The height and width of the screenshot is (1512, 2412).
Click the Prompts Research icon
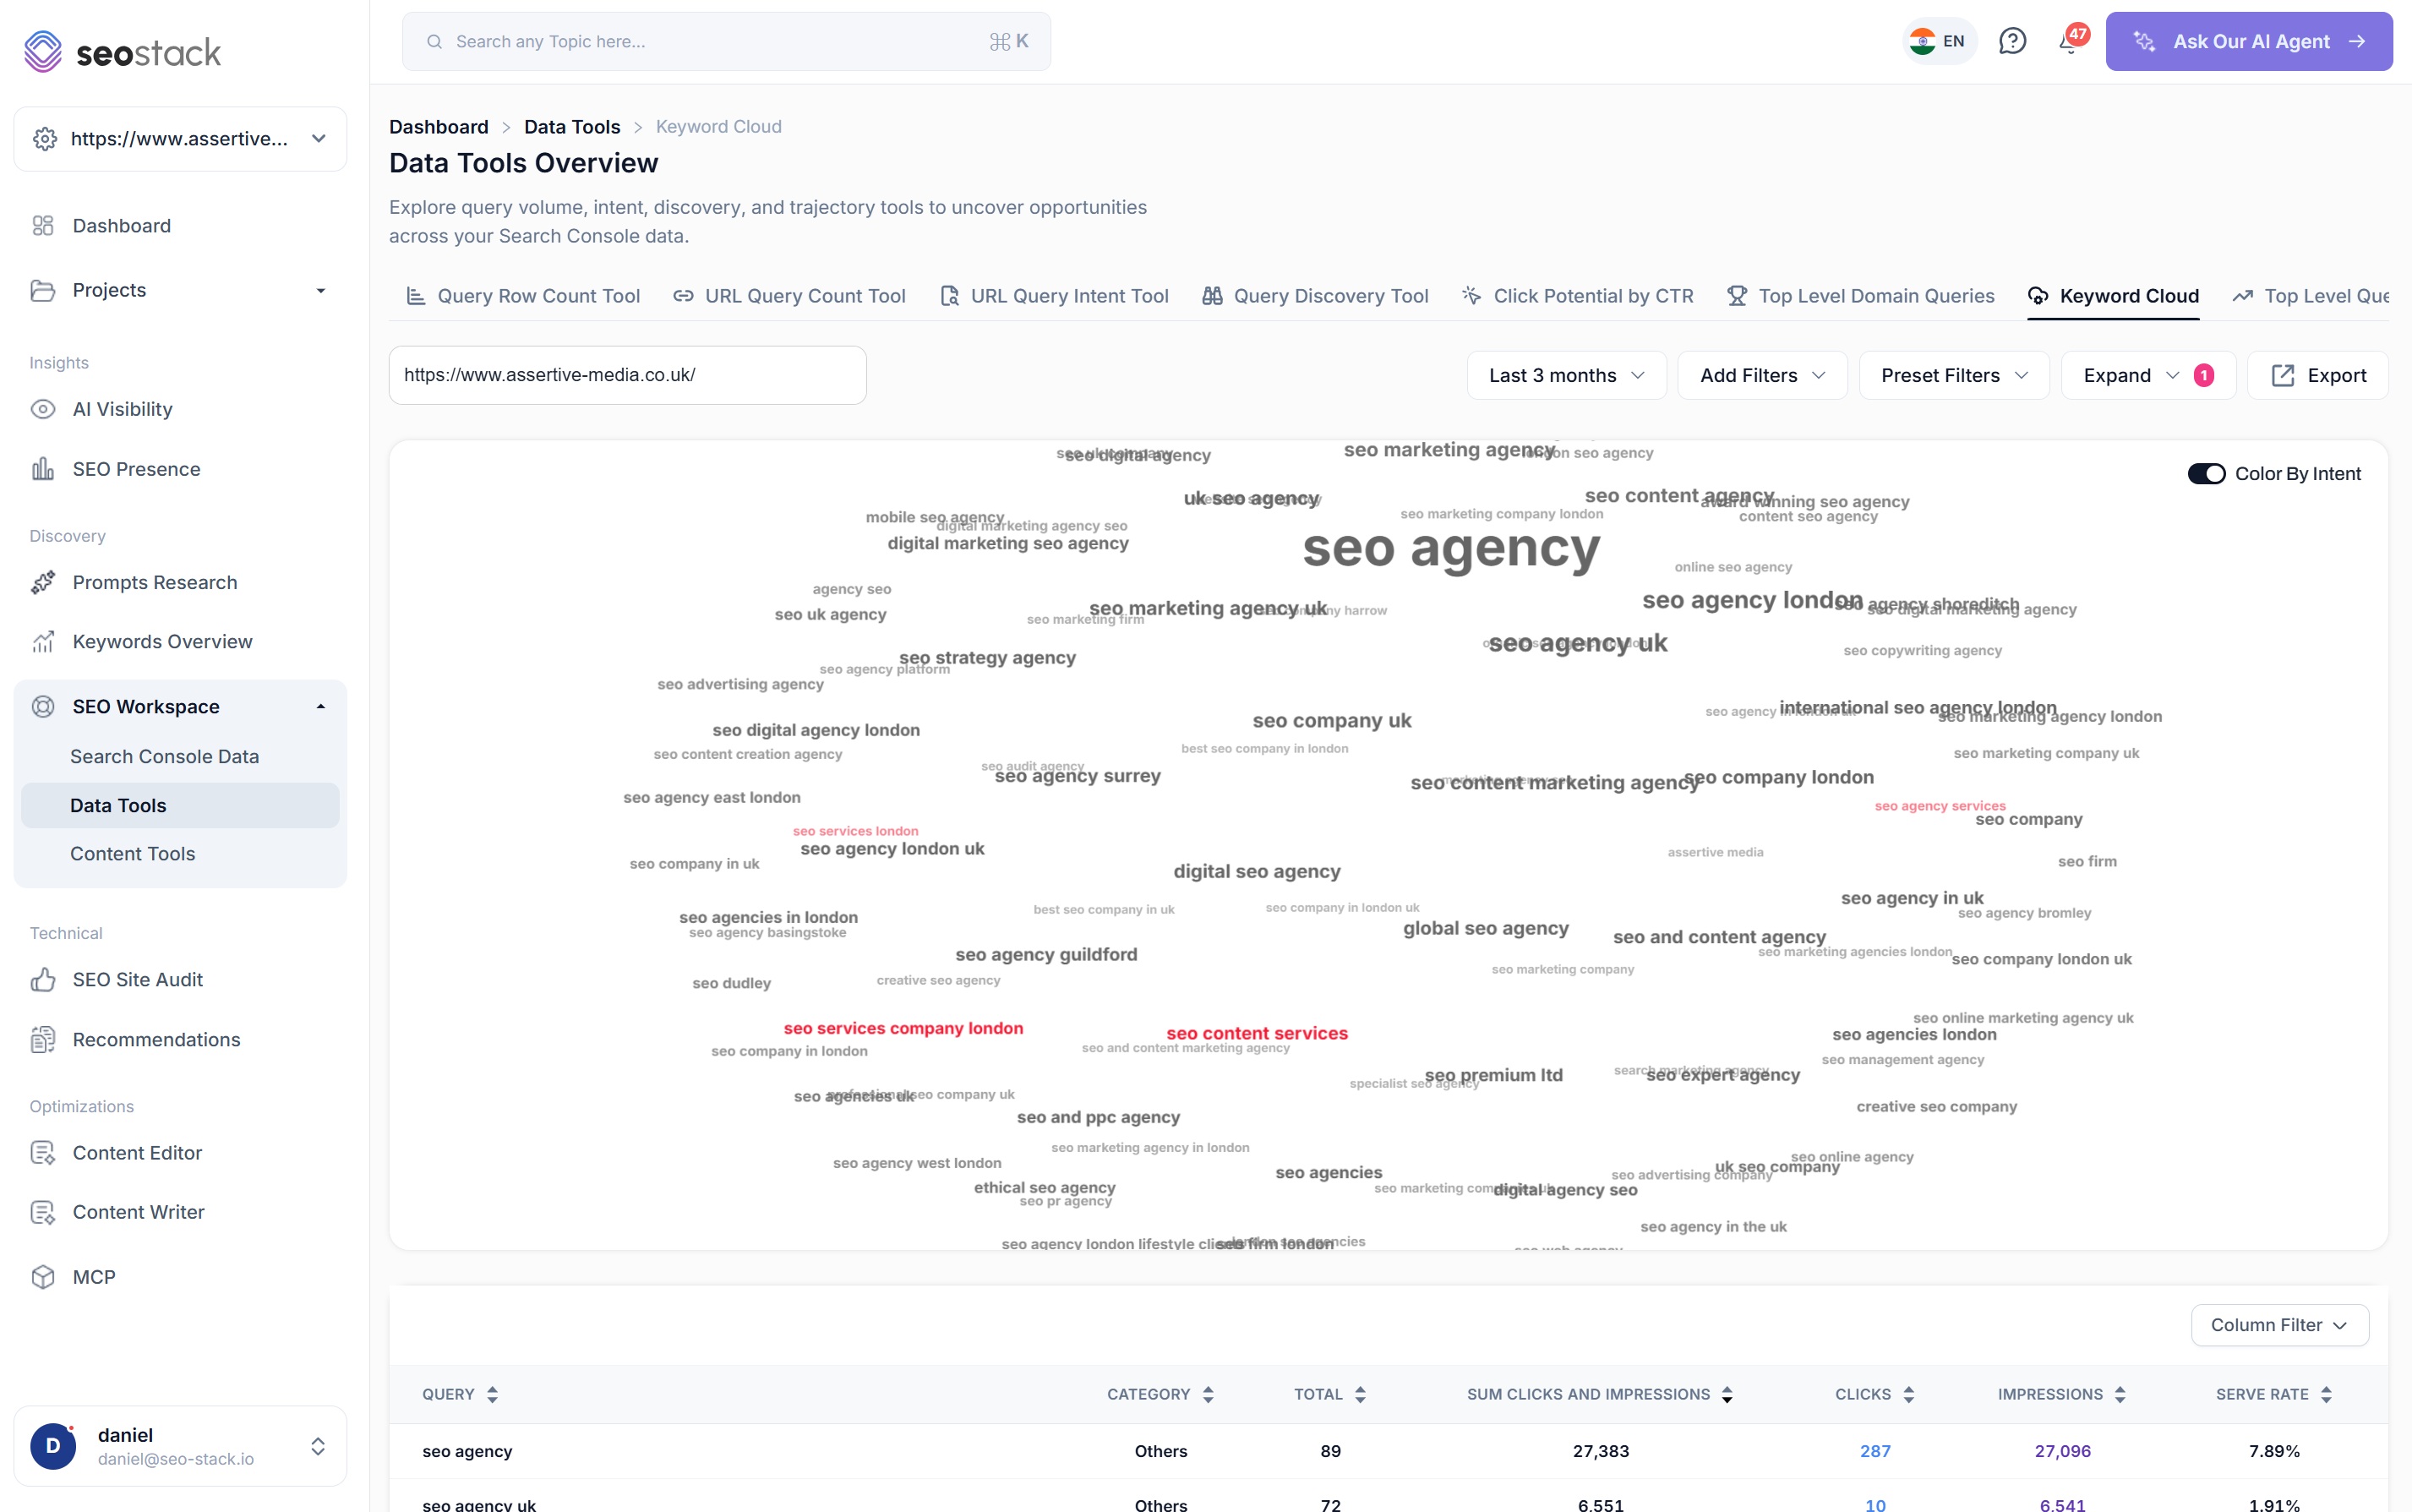pos(42,582)
